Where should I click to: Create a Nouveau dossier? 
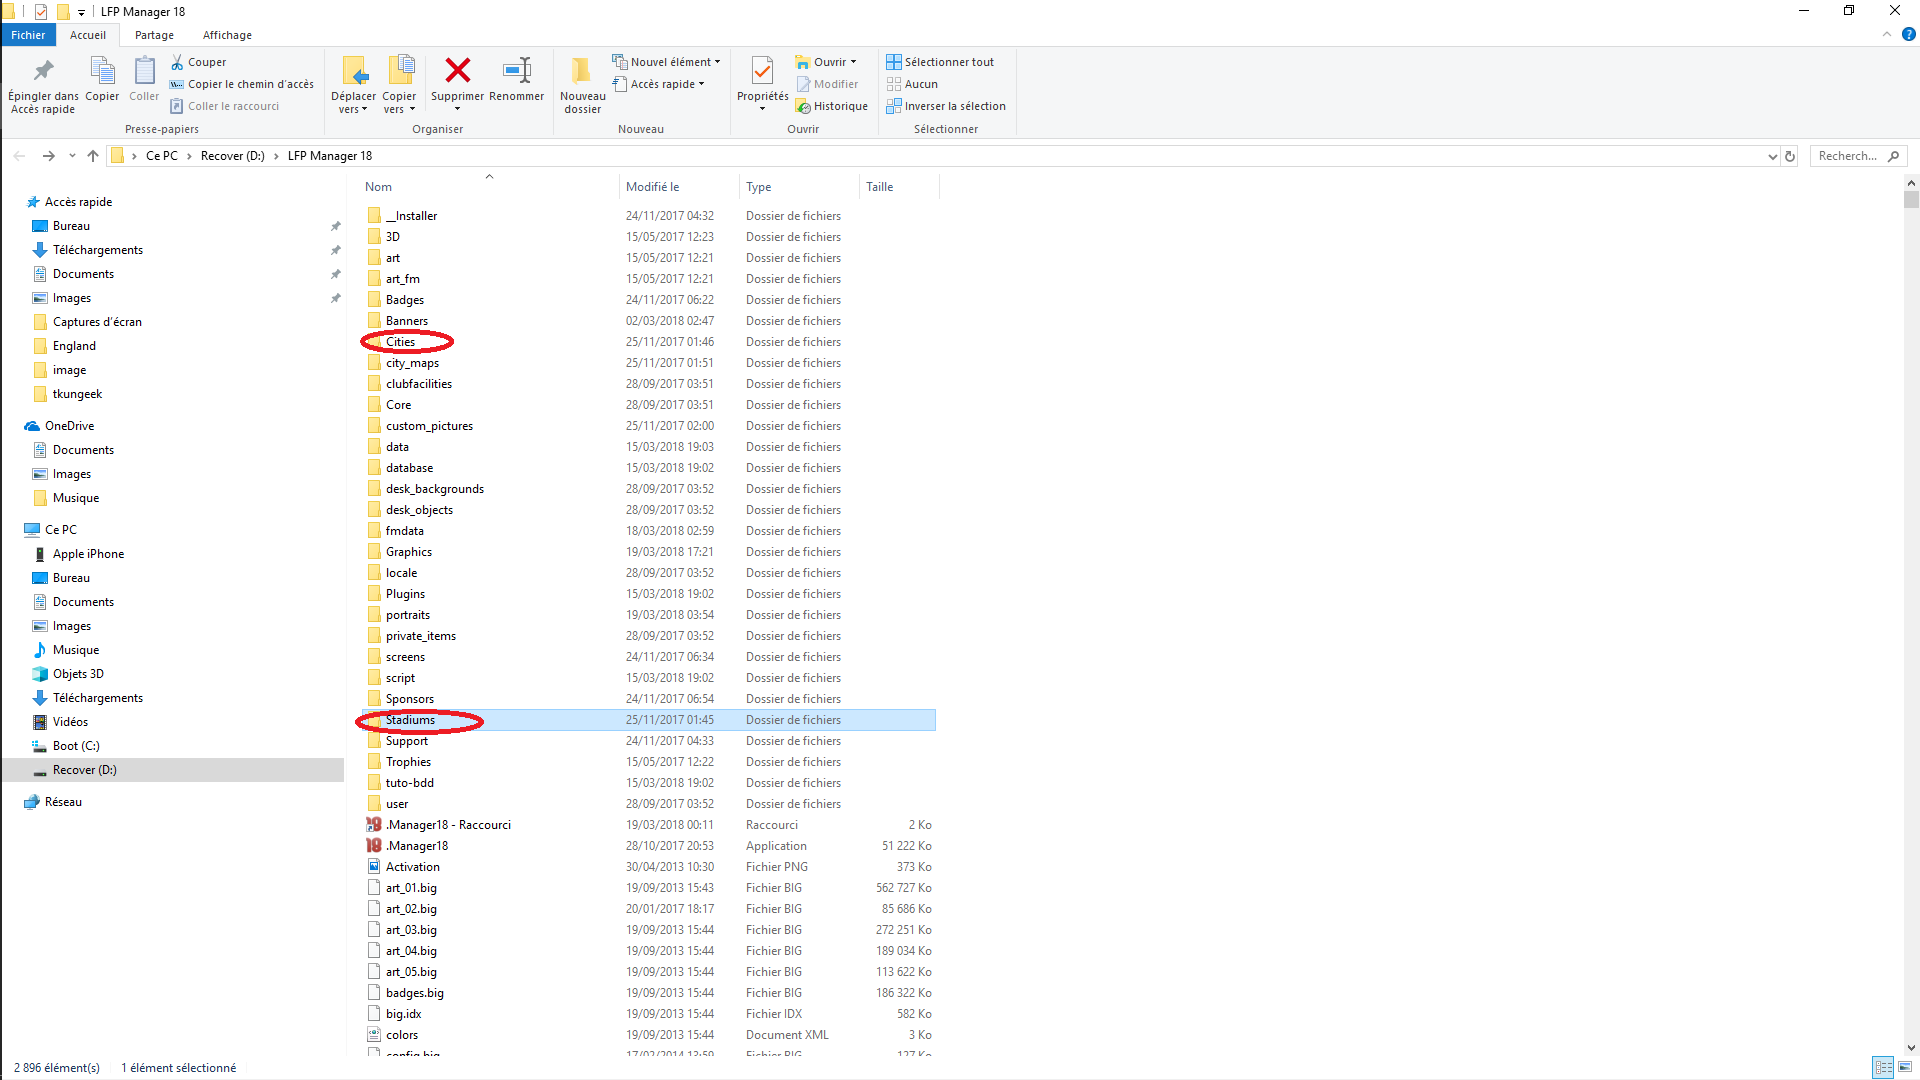(x=582, y=85)
